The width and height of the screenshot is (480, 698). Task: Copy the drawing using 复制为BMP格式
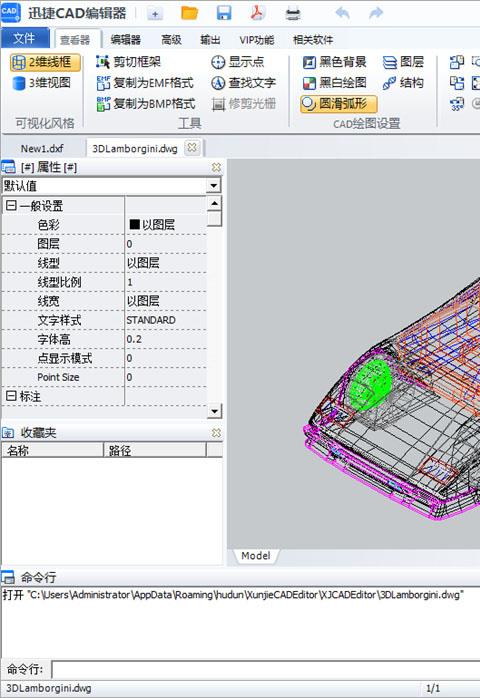pyautogui.click(x=145, y=104)
